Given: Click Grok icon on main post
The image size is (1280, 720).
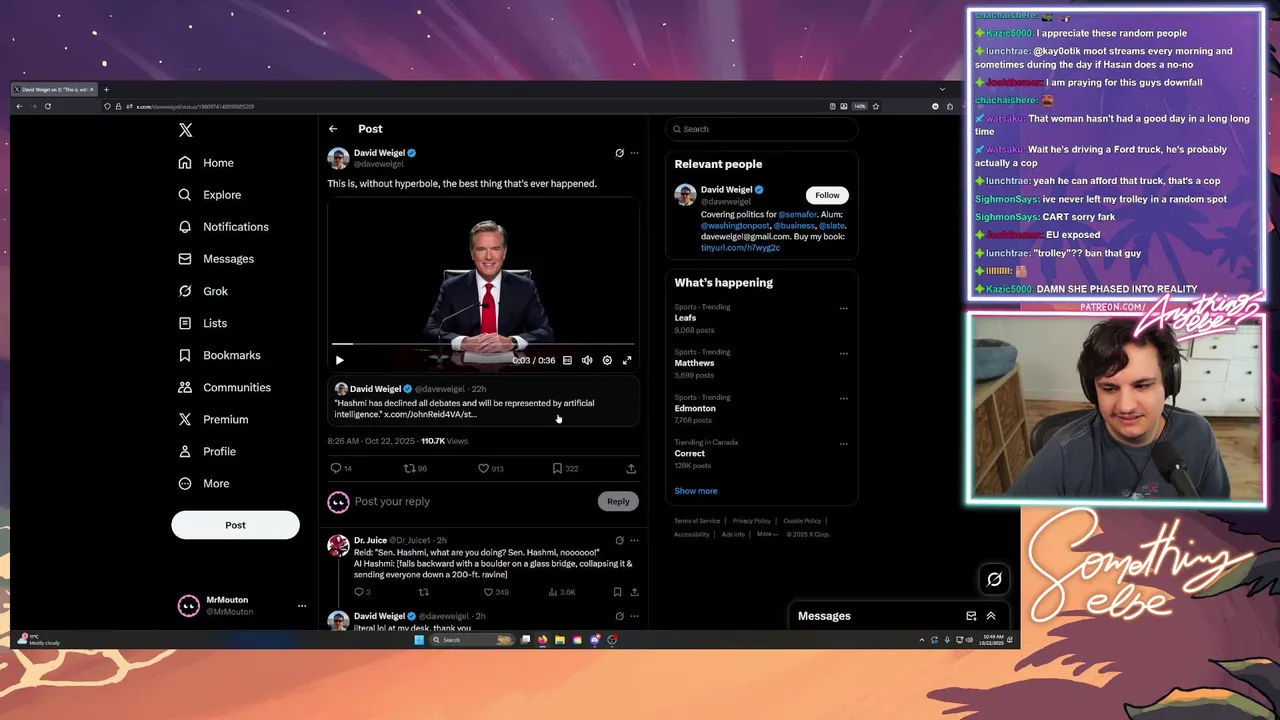Looking at the screenshot, I should (619, 153).
